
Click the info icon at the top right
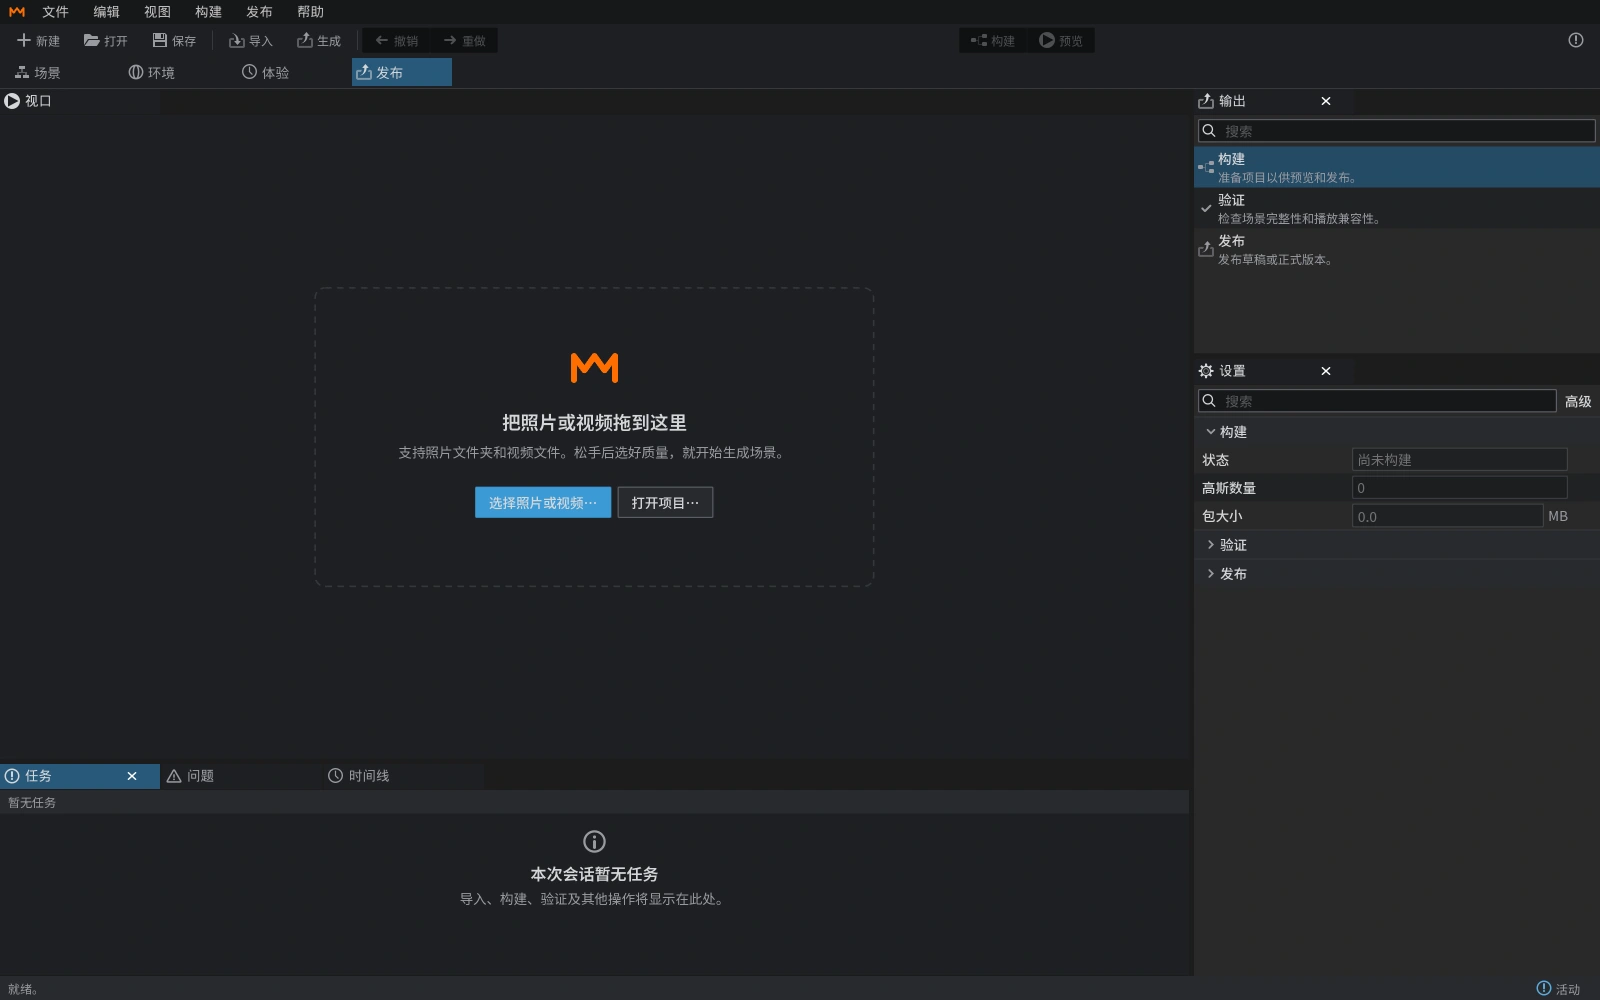coord(1576,40)
